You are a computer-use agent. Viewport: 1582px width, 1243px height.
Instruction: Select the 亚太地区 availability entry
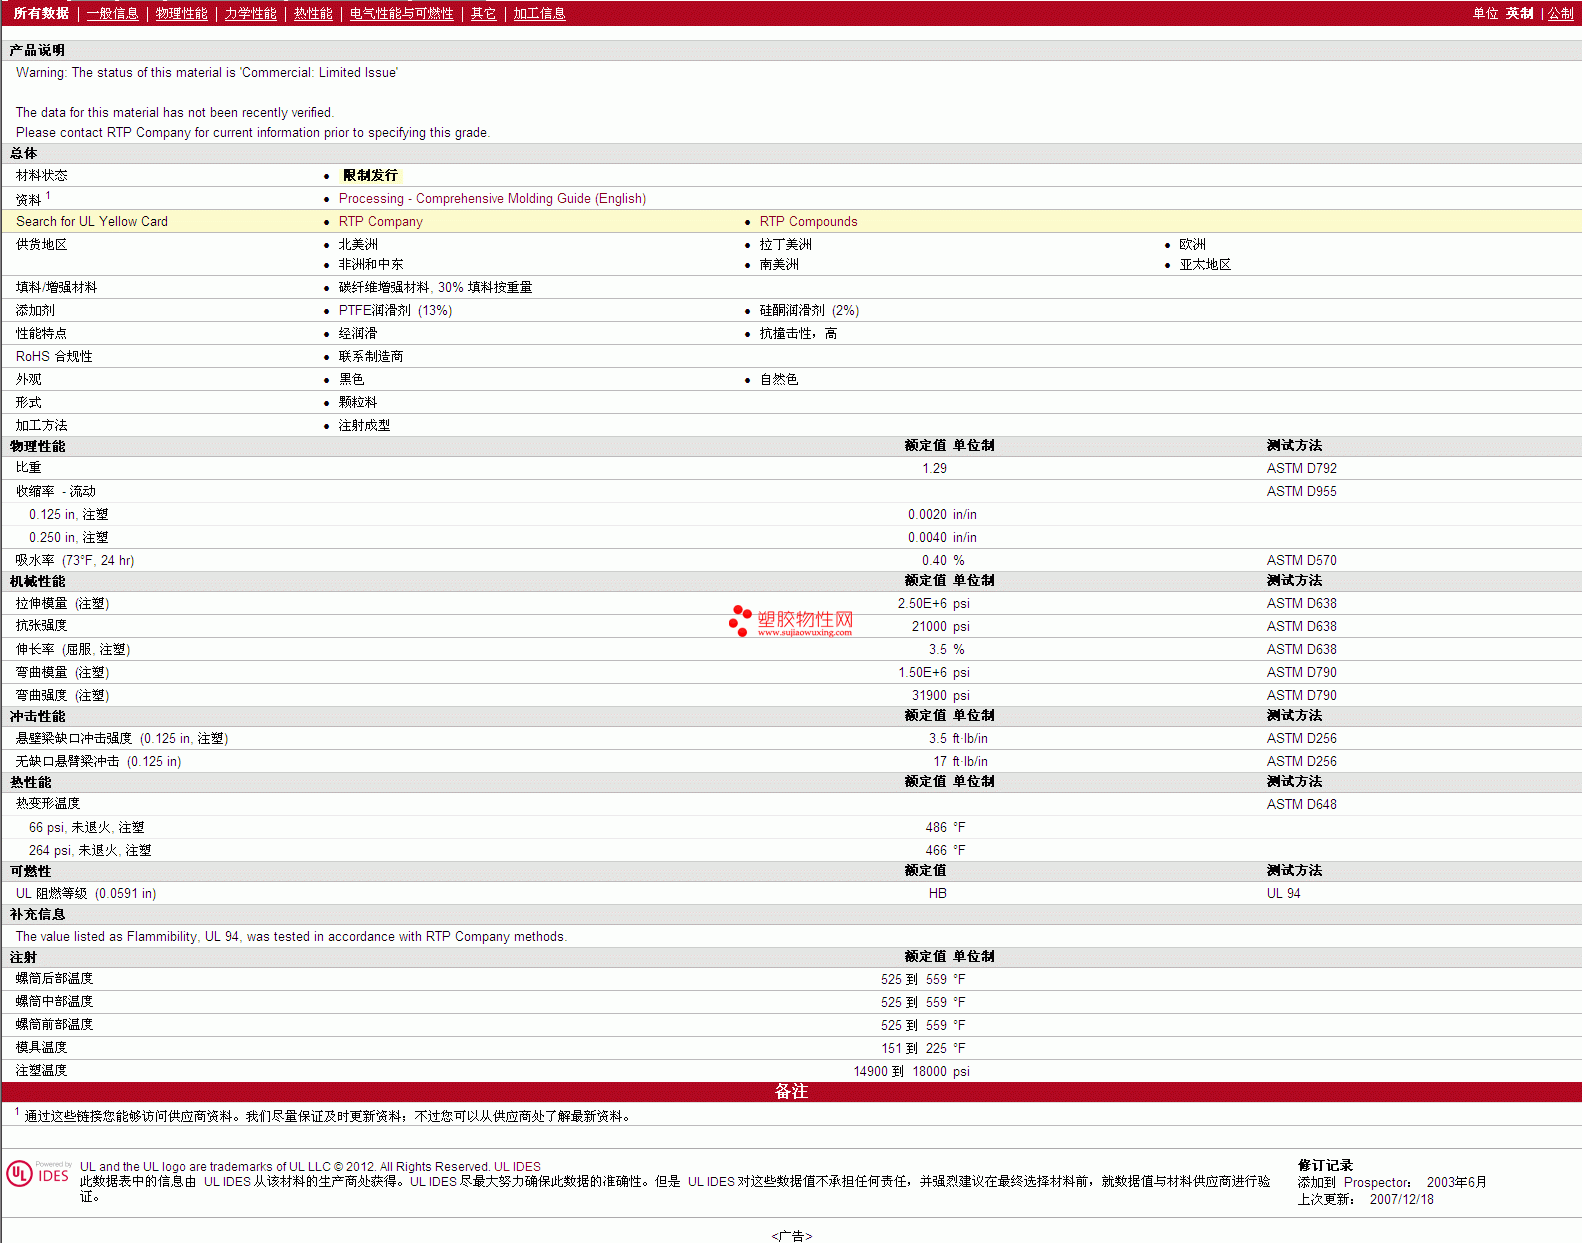click(1205, 264)
